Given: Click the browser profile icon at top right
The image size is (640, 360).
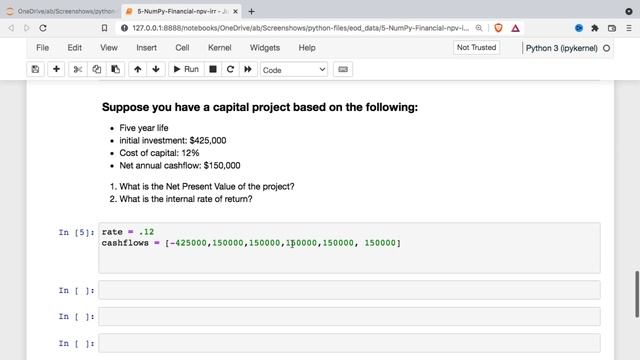Looking at the screenshot, I should click(629, 11).
